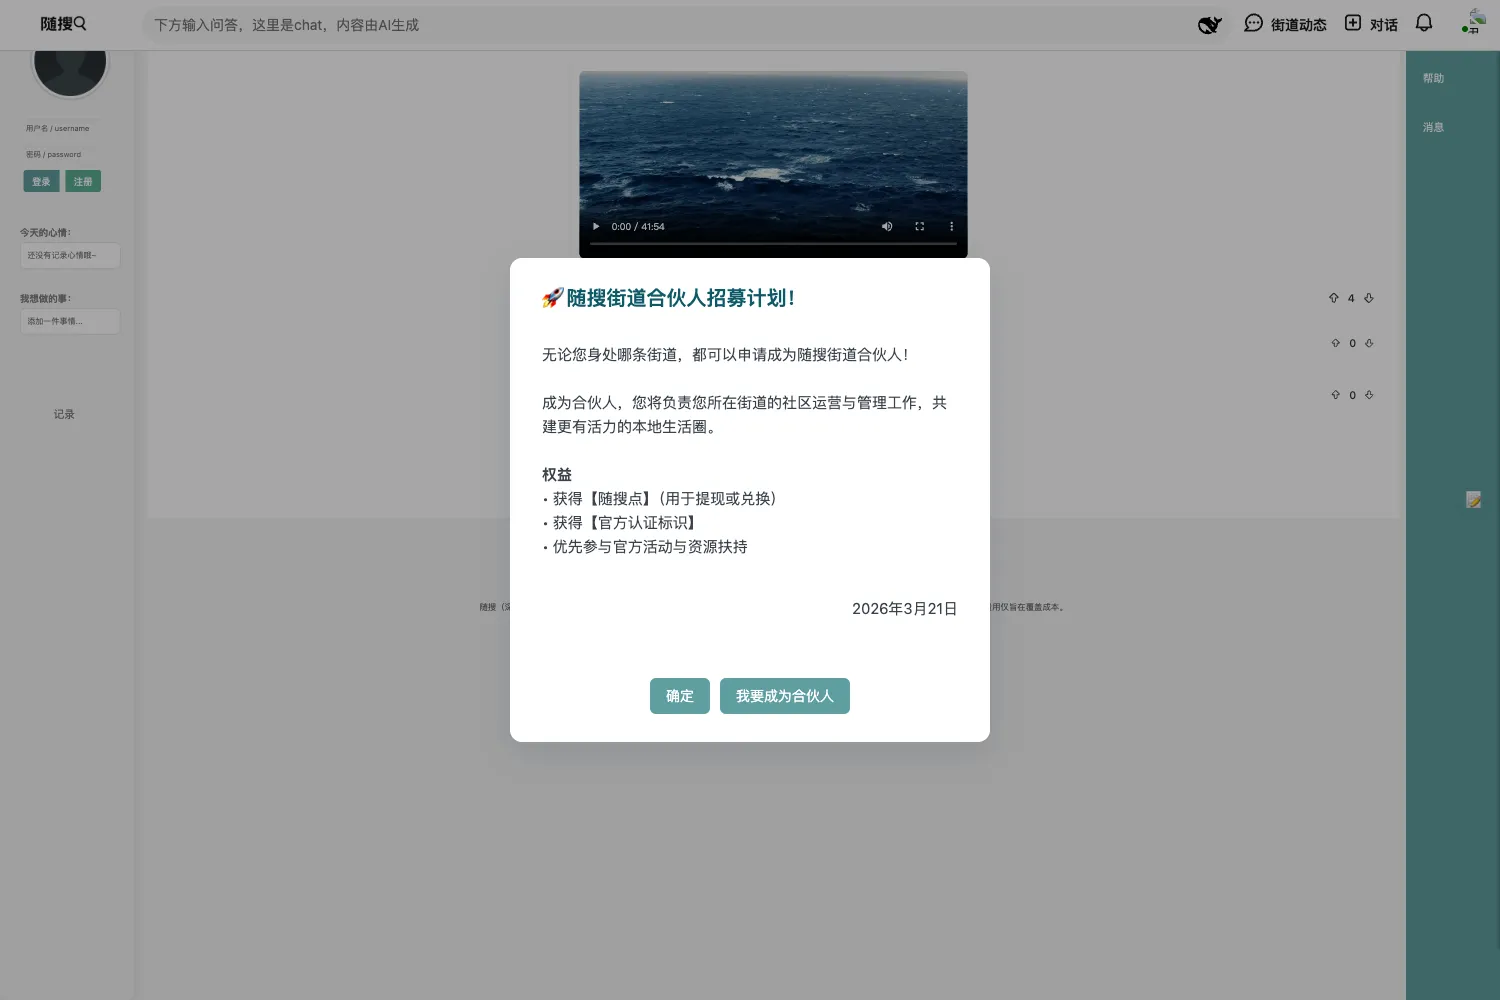Open the video more-options menu

pos(951,226)
